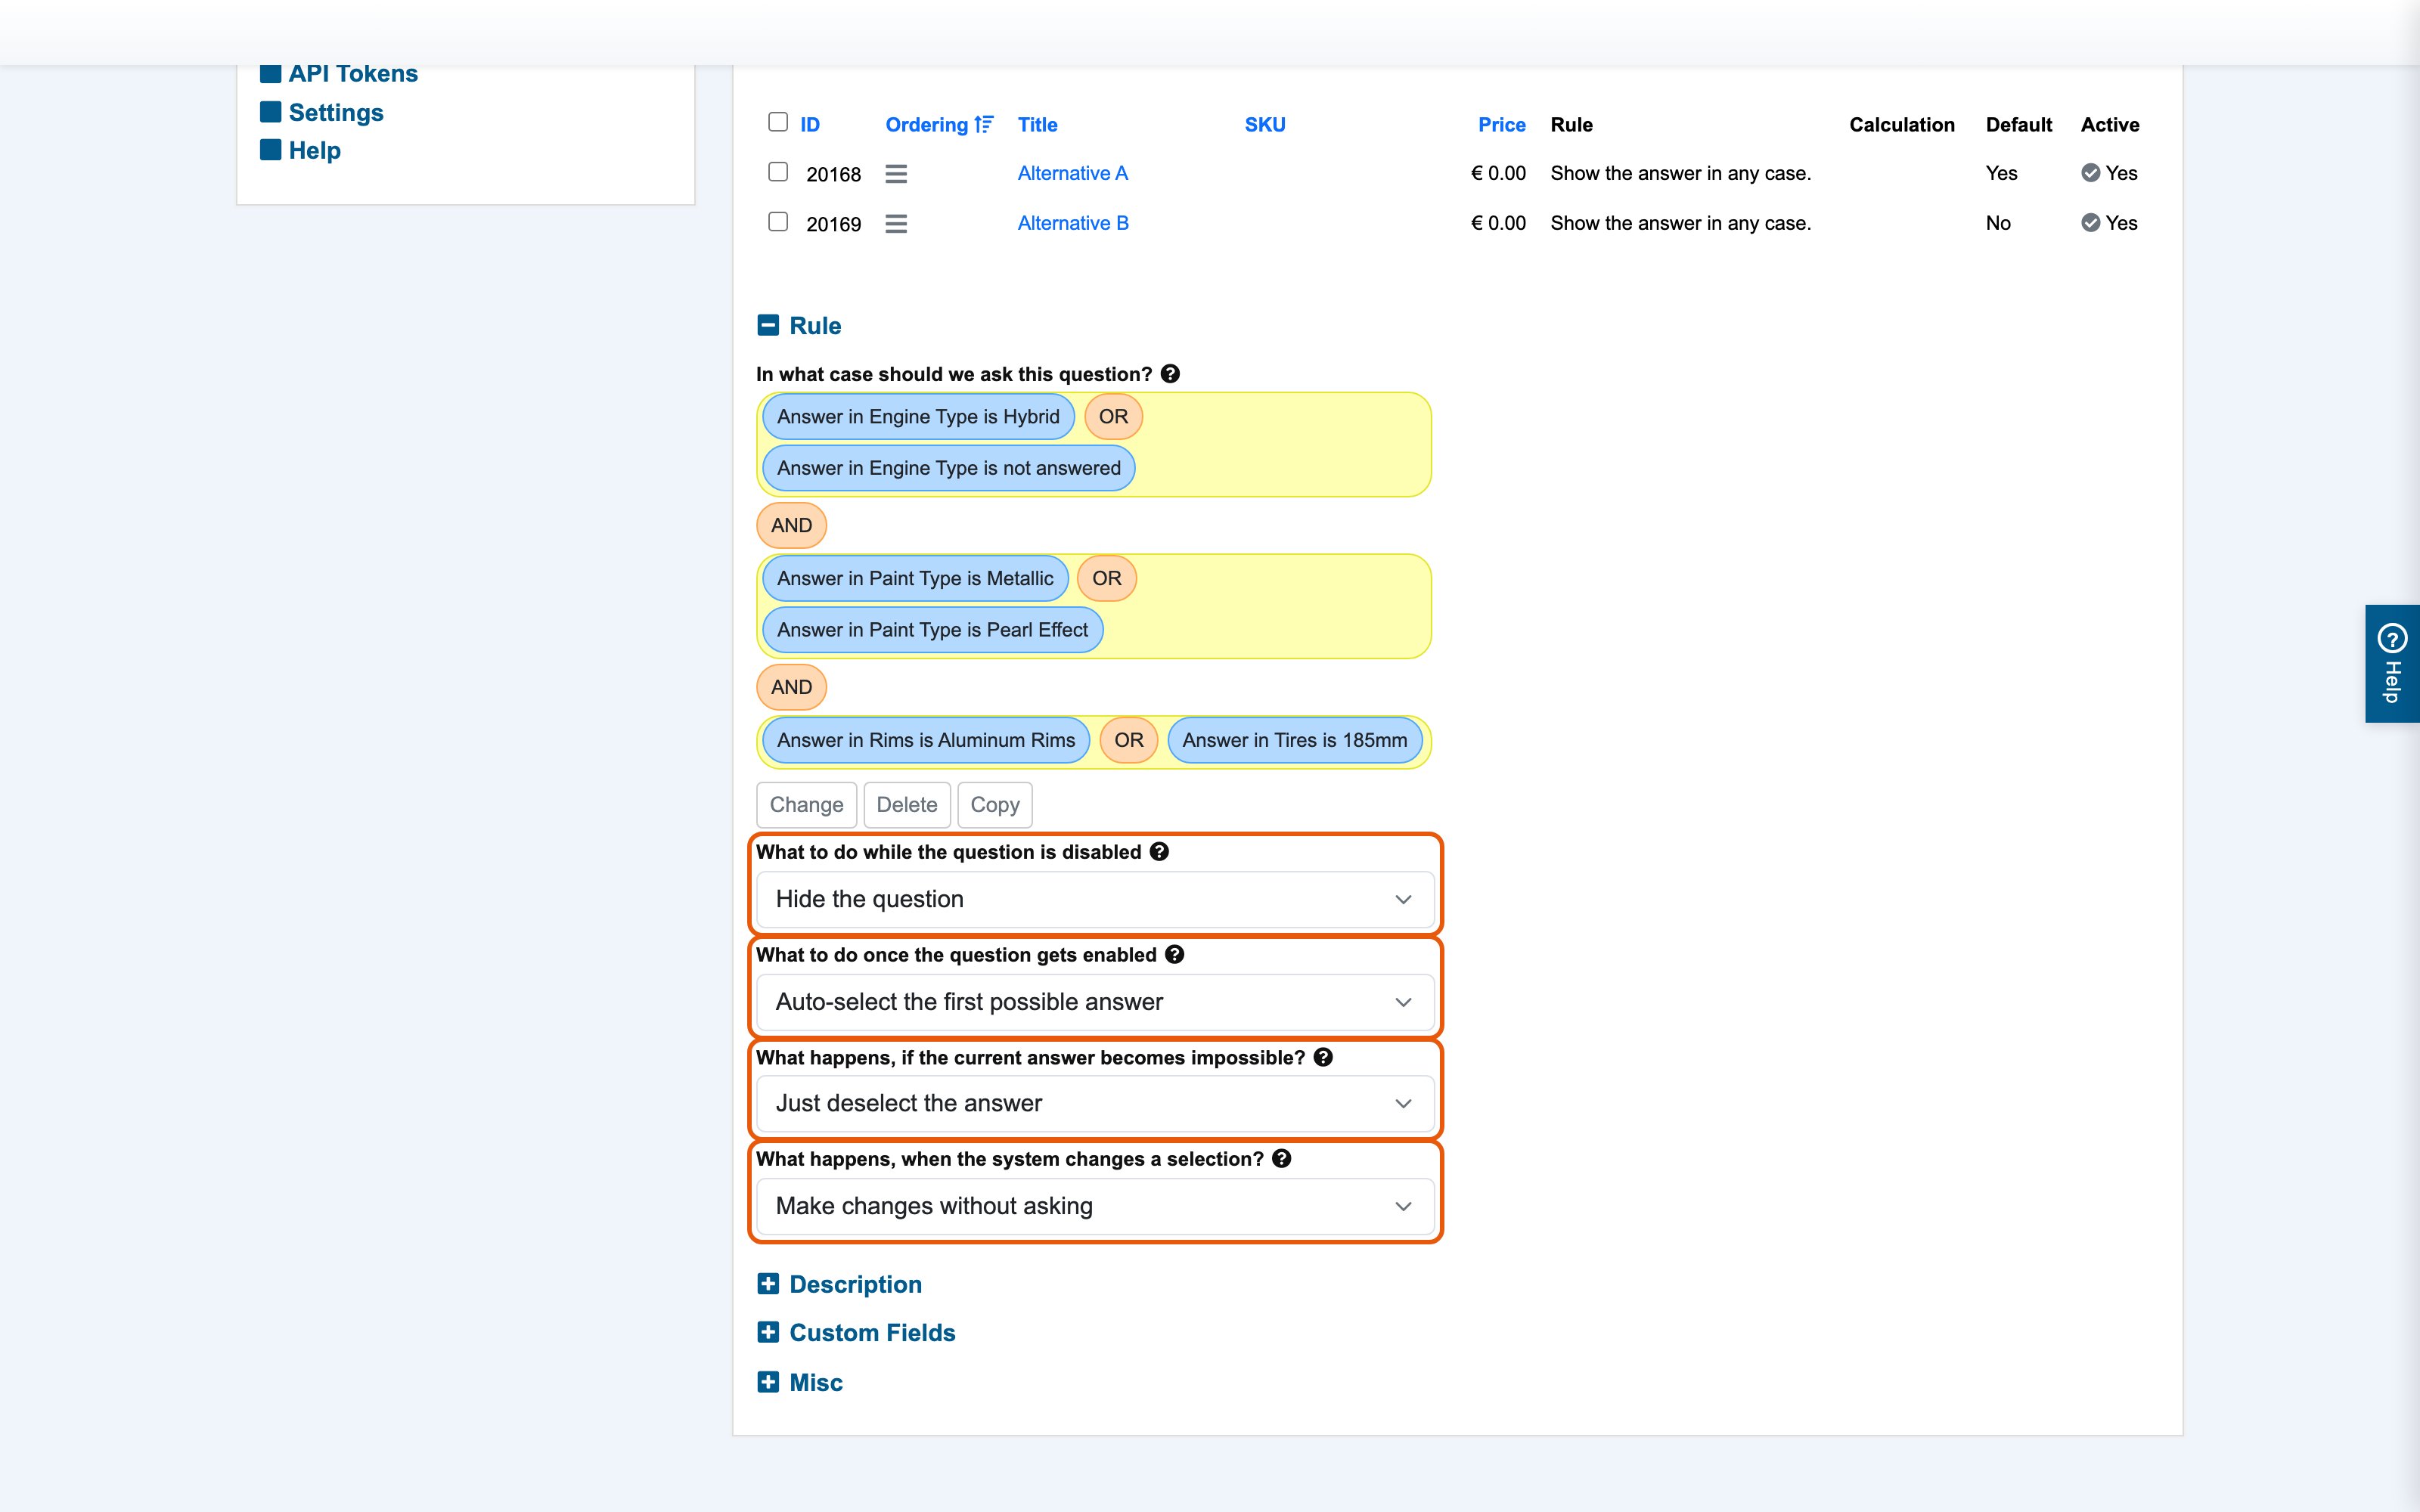The width and height of the screenshot is (2420, 1512).
Task: Click the 'Answer in Paint Type is Pearl Effect' condition
Action: point(932,630)
